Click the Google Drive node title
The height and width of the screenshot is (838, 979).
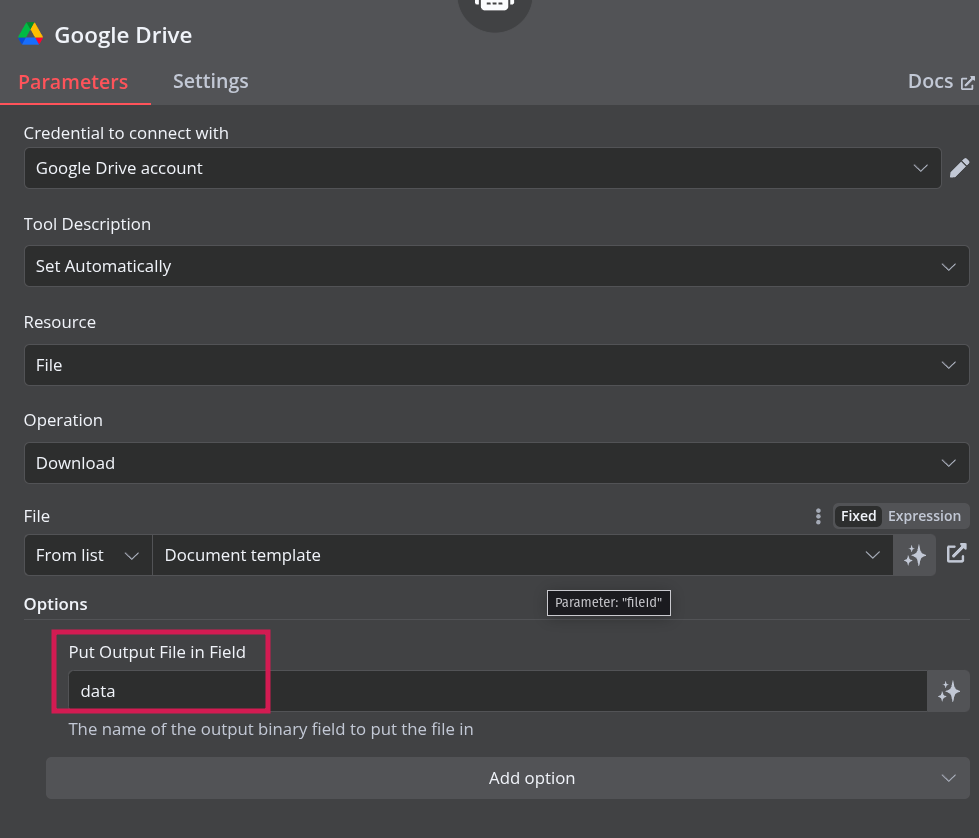(x=123, y=36)
